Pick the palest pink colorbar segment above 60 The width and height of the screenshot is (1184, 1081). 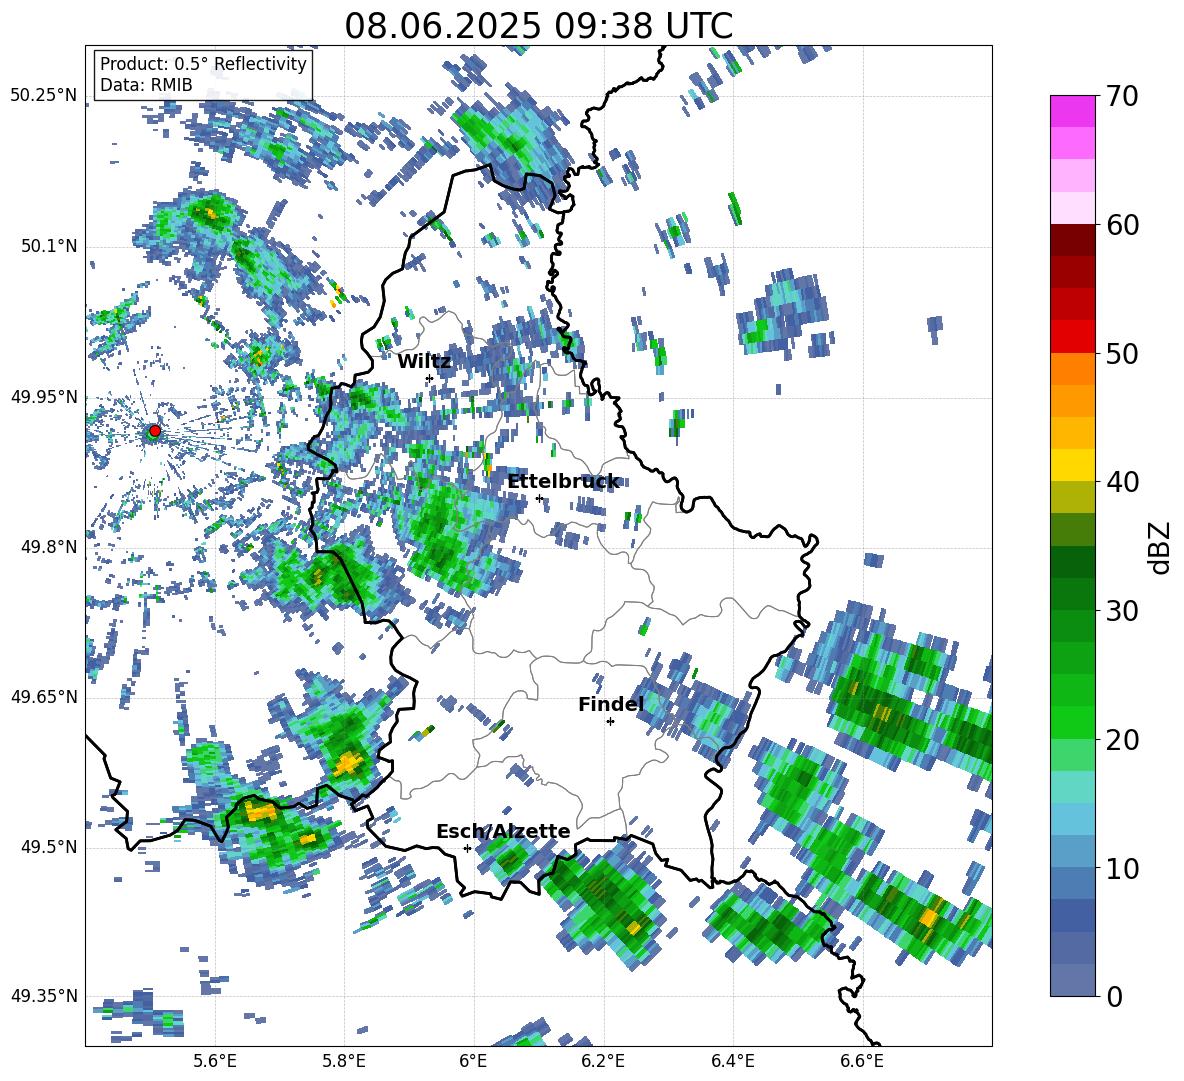coord(1072,208)
